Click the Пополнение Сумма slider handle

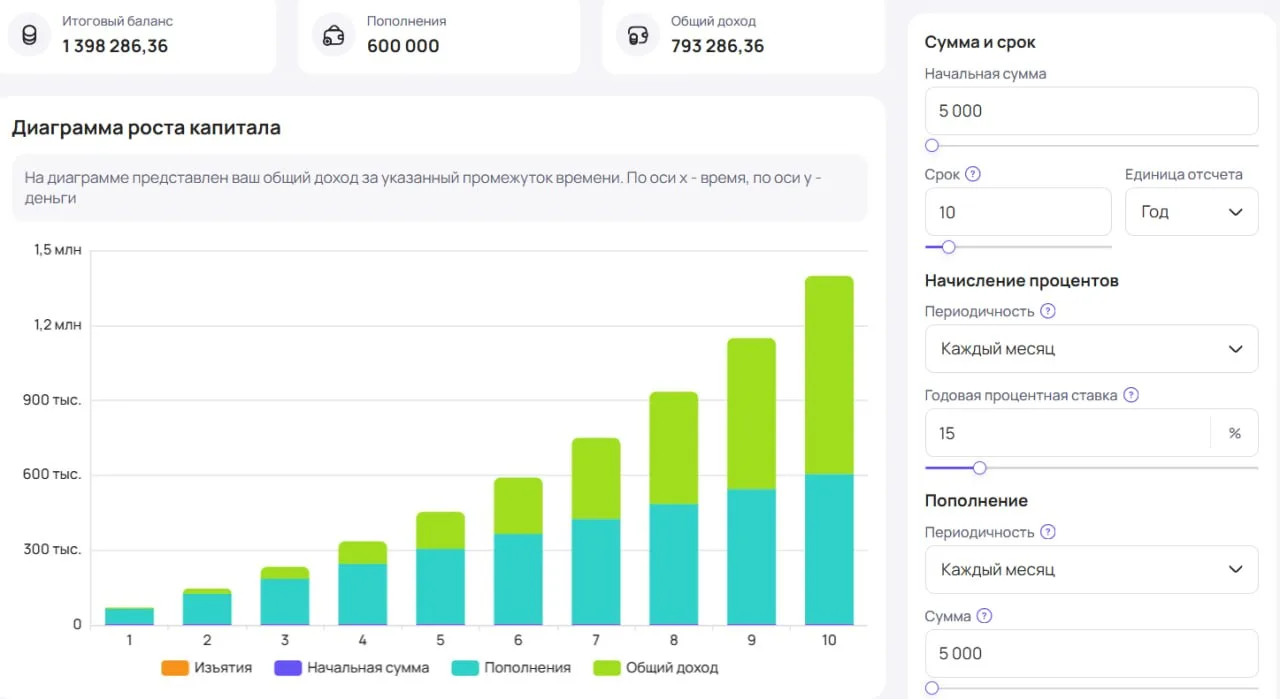(x=932, y=688)
